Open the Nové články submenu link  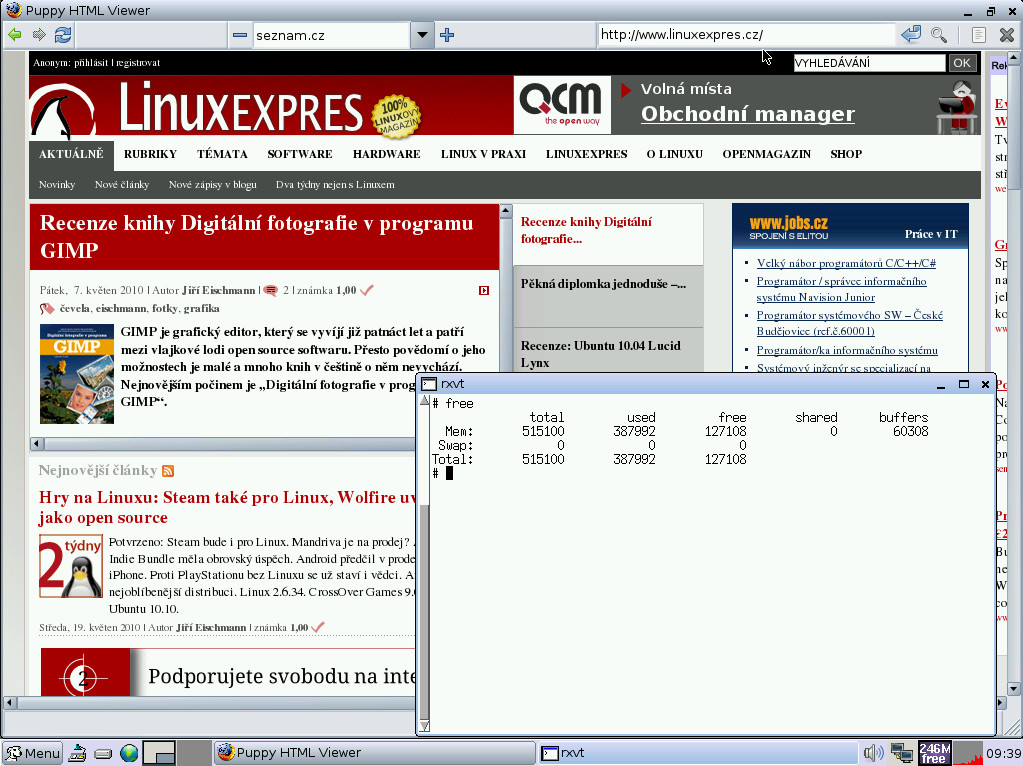(x=122, y=185)
